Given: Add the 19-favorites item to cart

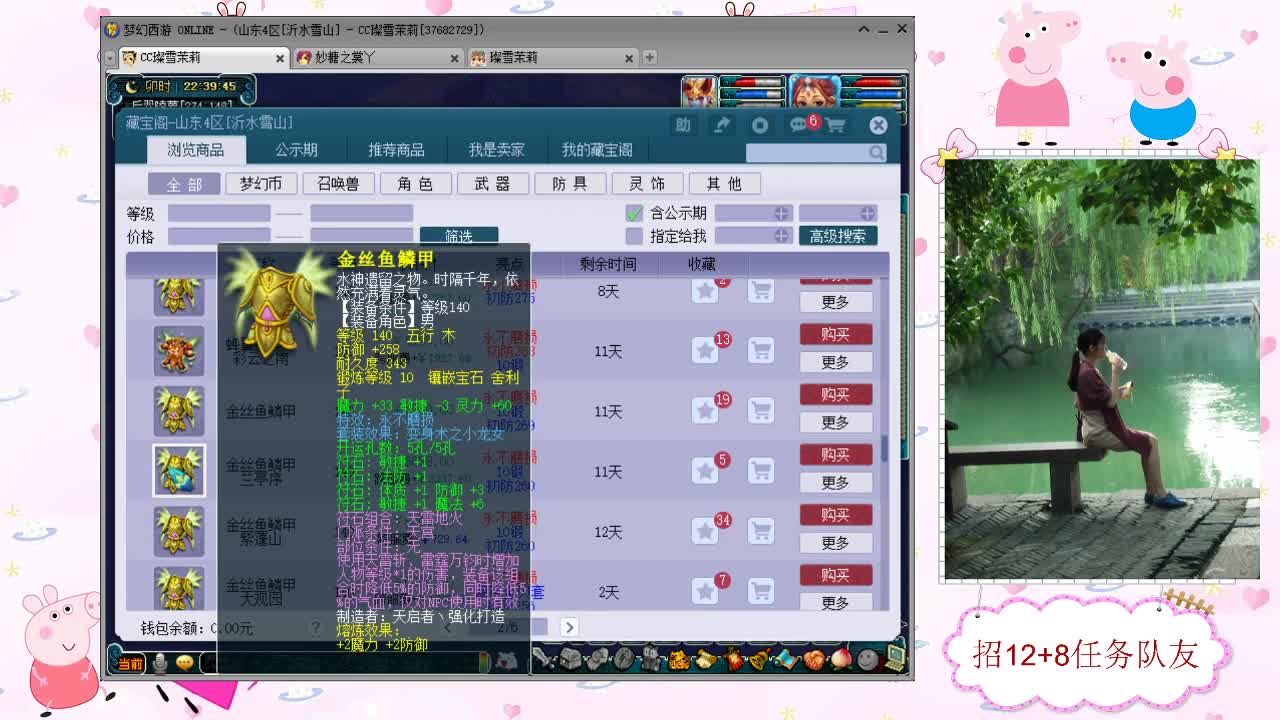Looking at the screenshot, I should [762, 411].
